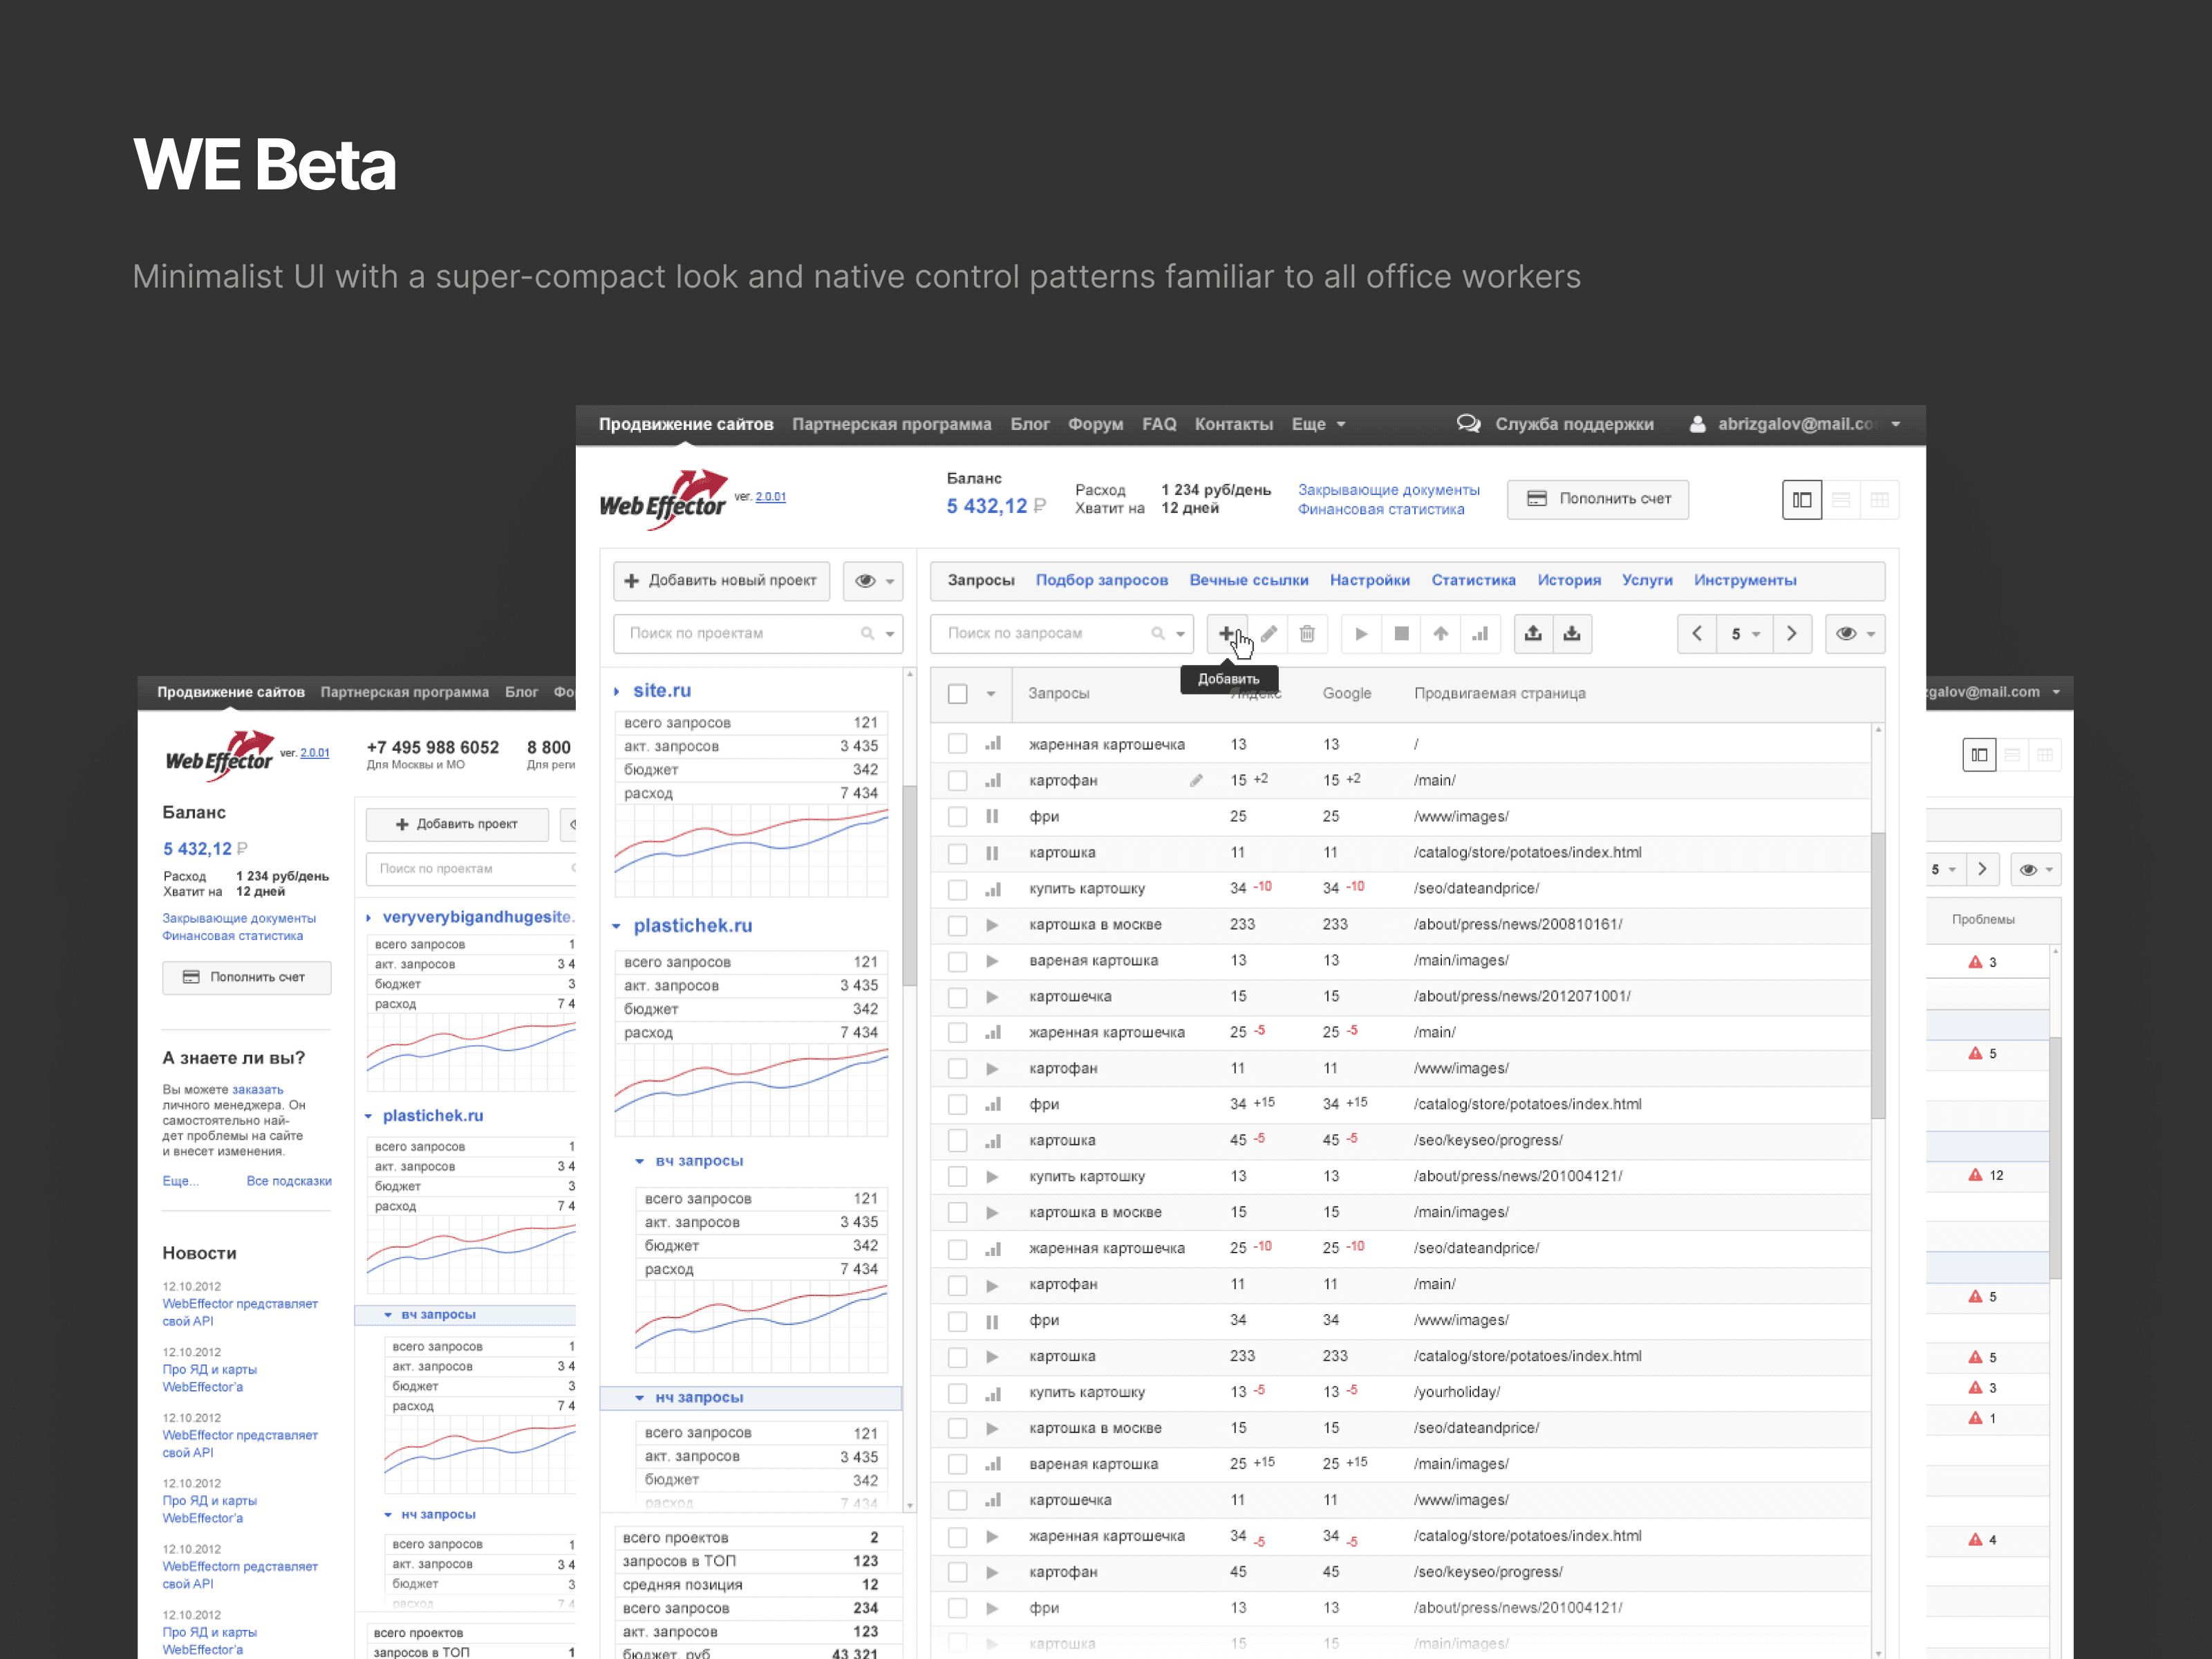Click the stop square icon in toolbar
The image size is (2212, 1659).
(x=1401, y=633)
